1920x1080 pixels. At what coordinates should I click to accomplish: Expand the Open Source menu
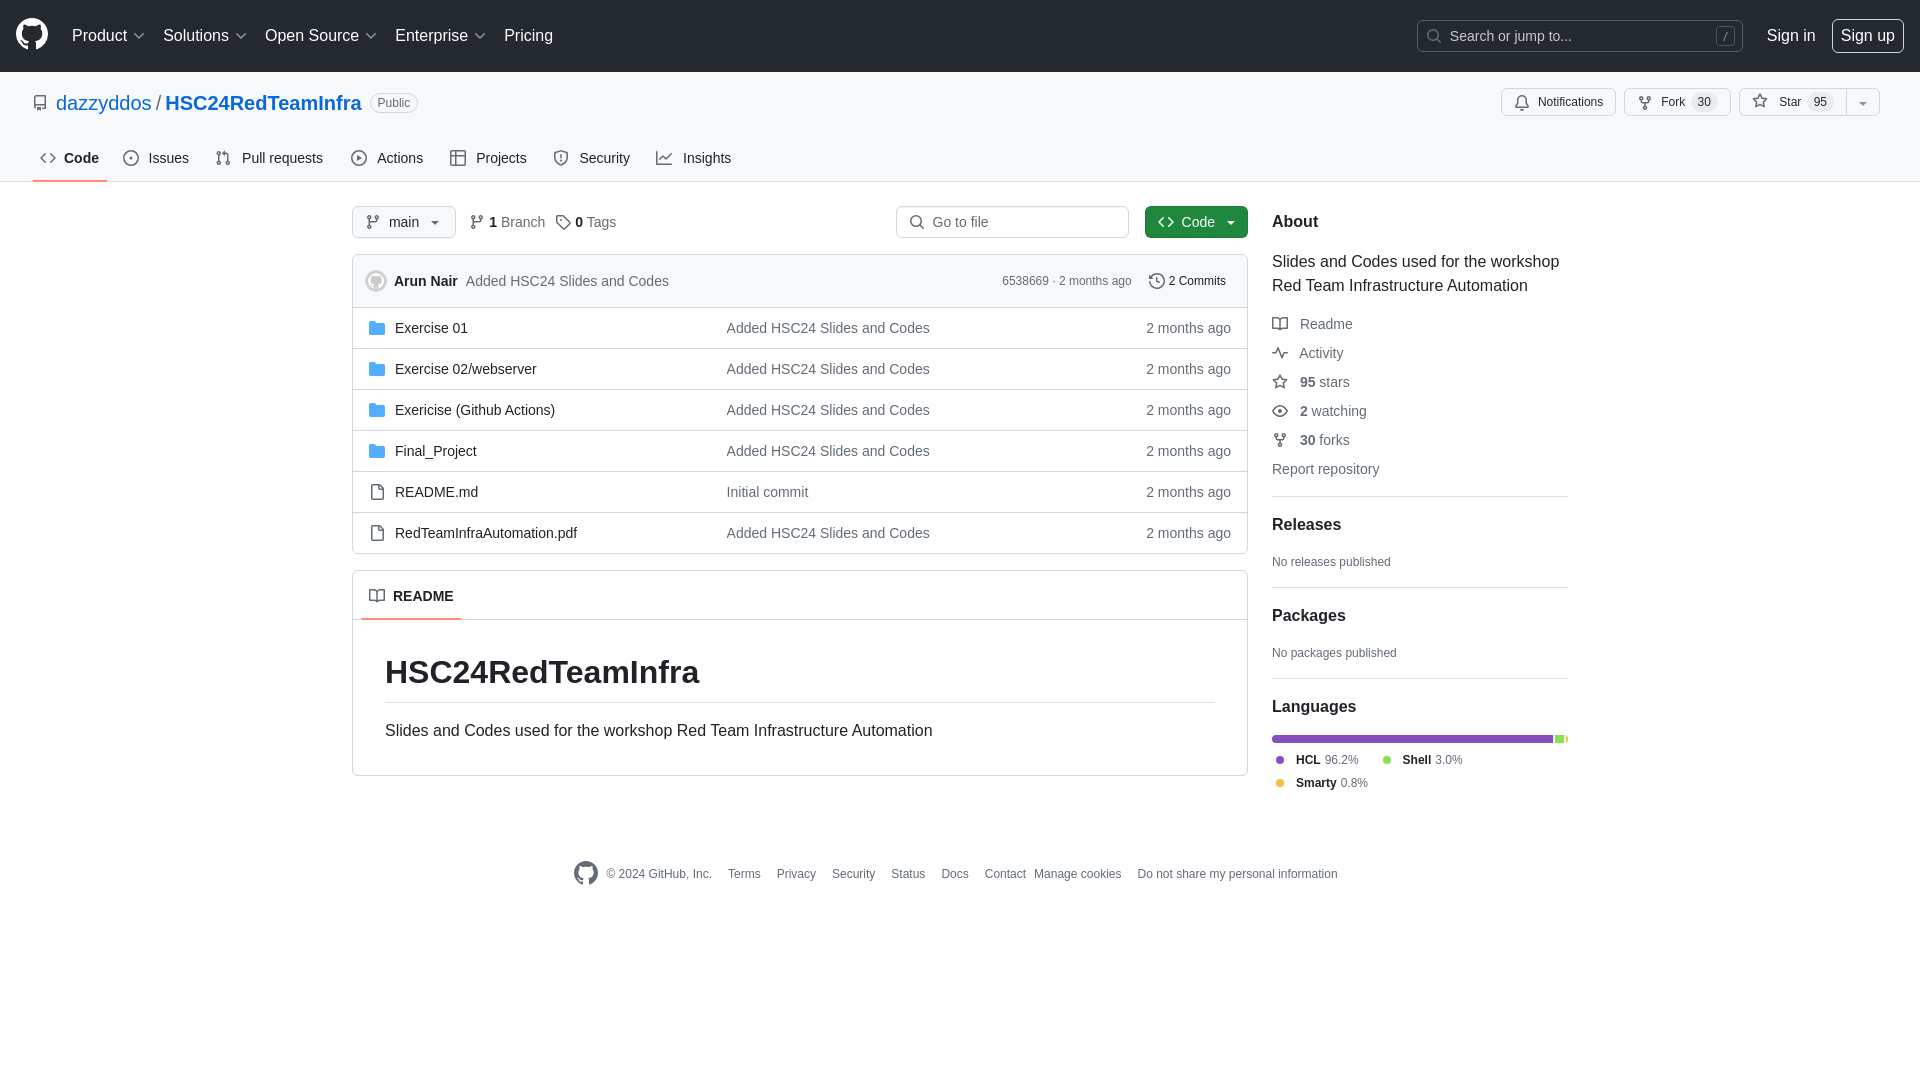[320, 36]
